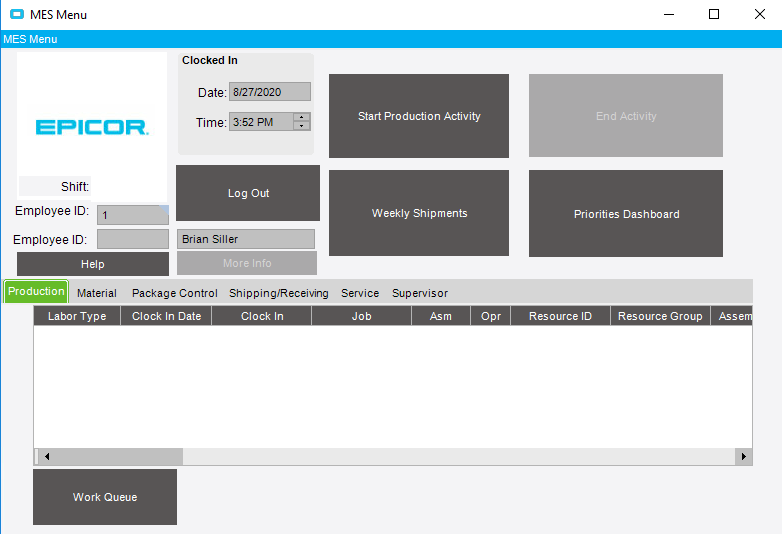The width and height of the screenshot is (782, 534).
Task: Click the More Info button
Action: click(x=247, y=263)
